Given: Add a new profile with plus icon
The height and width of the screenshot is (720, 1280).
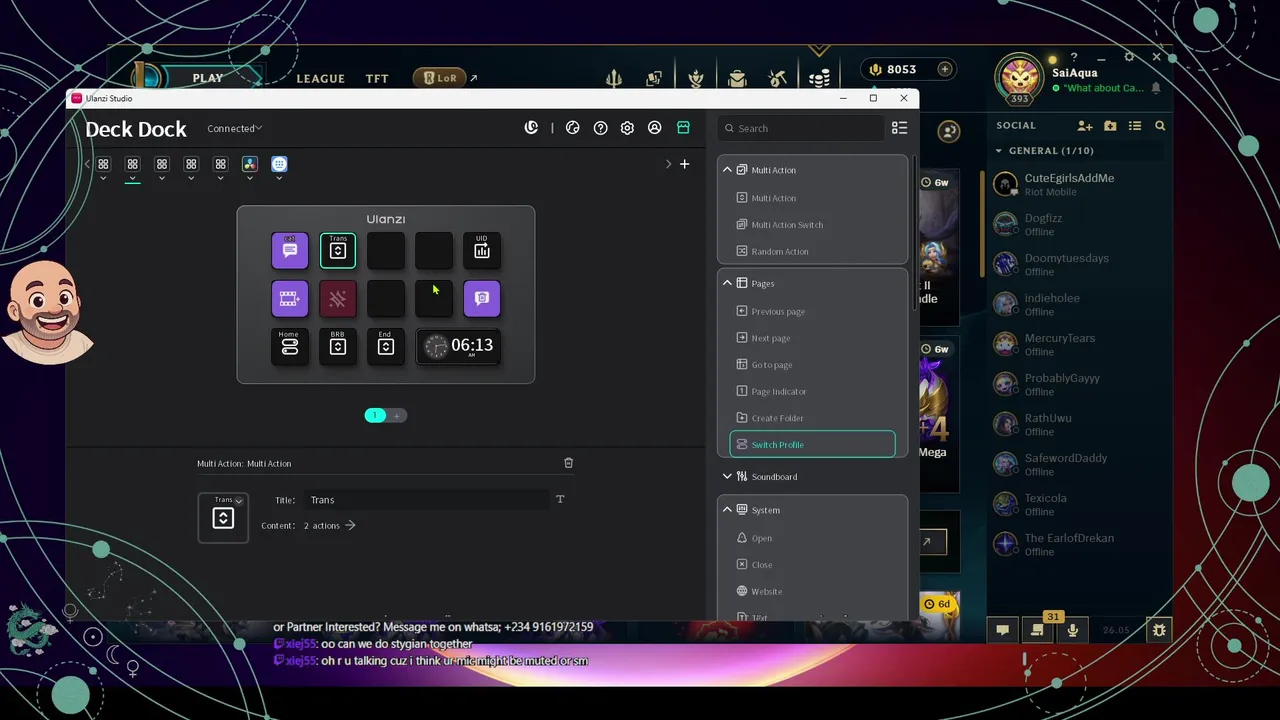Looking at the screenshot, I should click(x=684, y=164).
